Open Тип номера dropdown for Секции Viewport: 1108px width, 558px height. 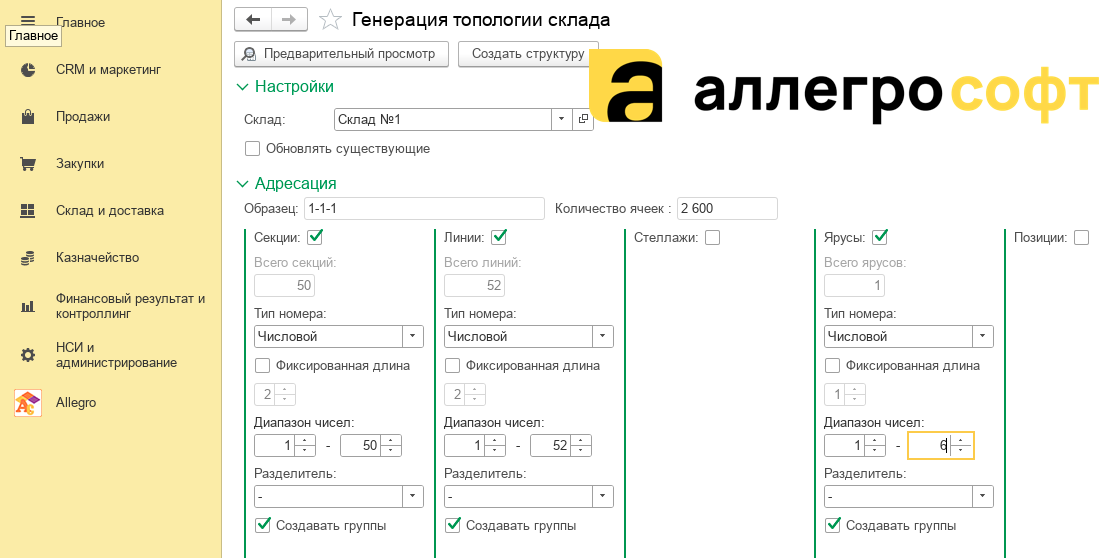pyautogui.click(x=413, y=337)
